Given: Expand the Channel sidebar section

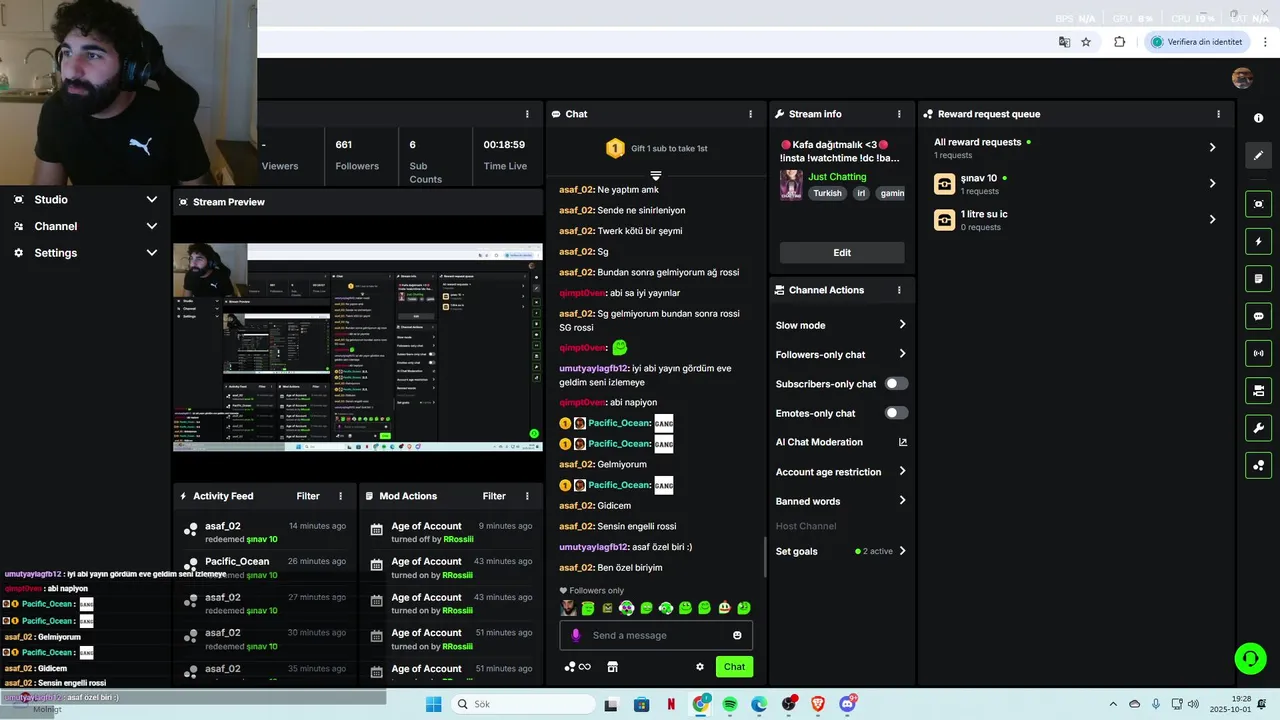Looking at the screenshot, I should coord(85,226).
